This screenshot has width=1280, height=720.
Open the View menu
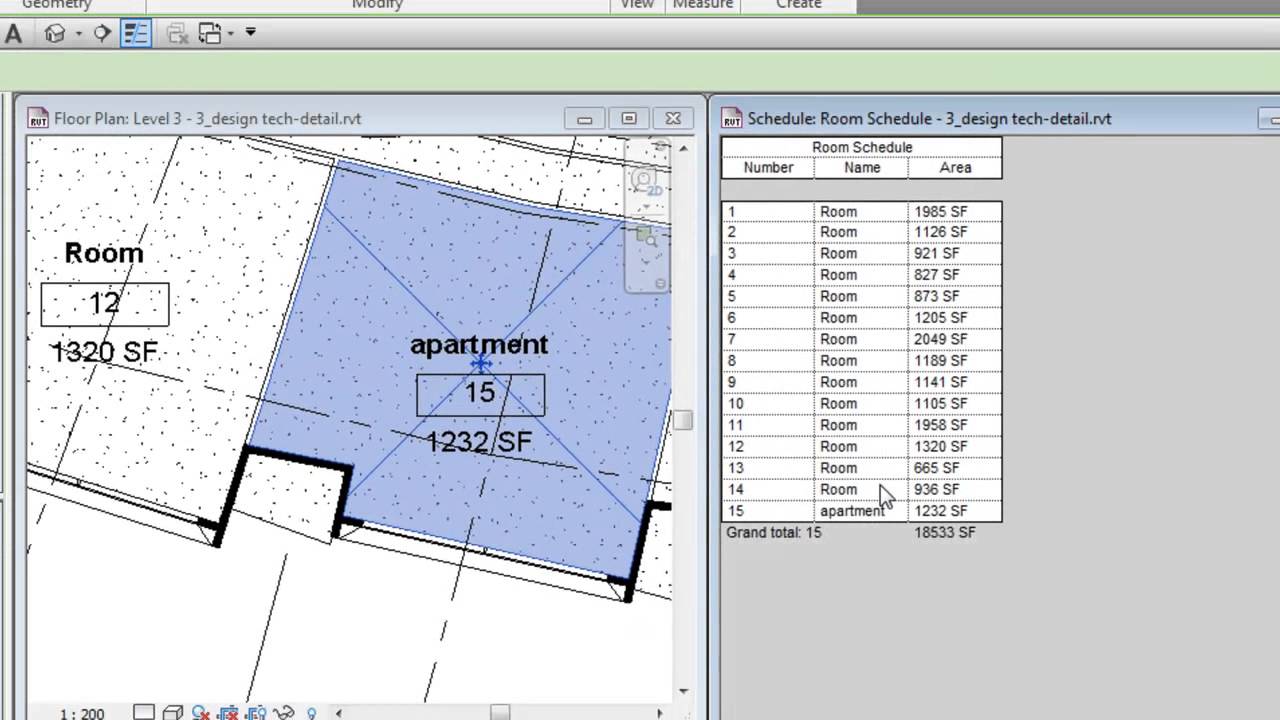click(x=637, y=5)
